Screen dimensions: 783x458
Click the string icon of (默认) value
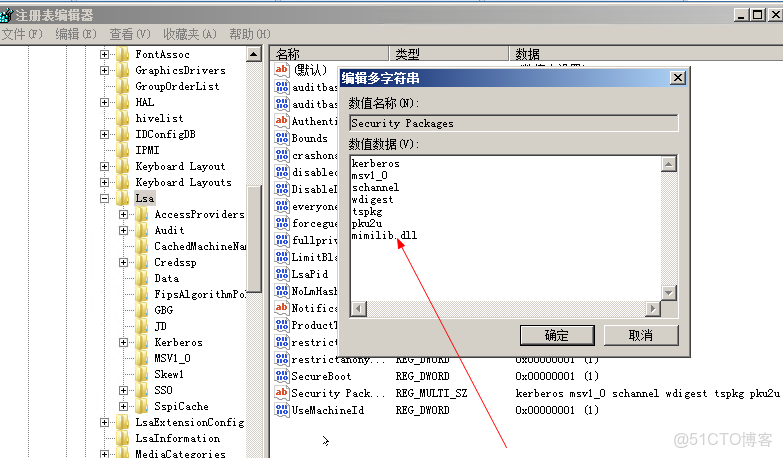point(282,70)
